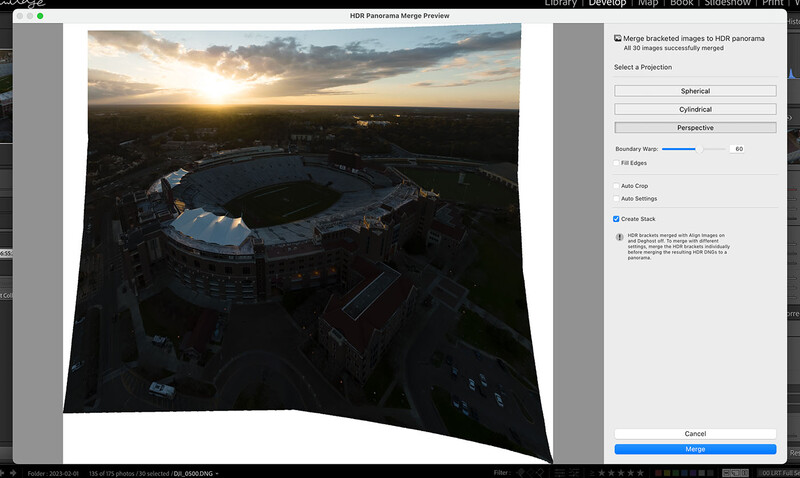Click the Merge button
This screenshot has width=800, height=478.
point(695,449)
